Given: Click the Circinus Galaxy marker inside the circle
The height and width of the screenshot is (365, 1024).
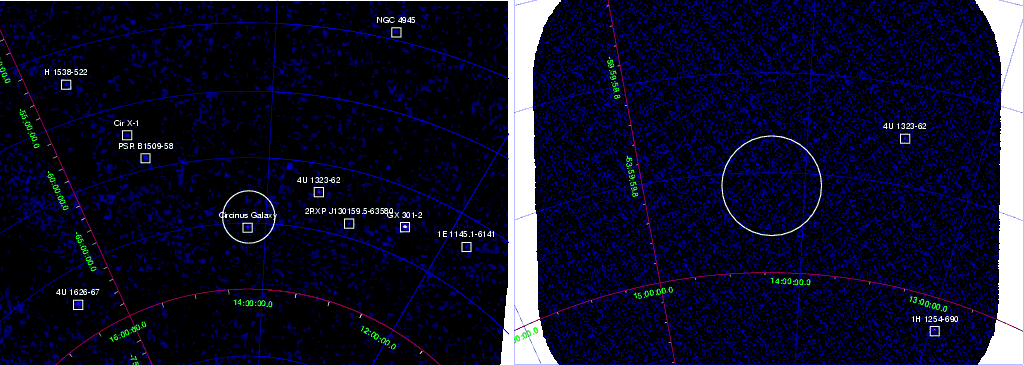Looking at the screenshot, I should click(x=248, y=228).
